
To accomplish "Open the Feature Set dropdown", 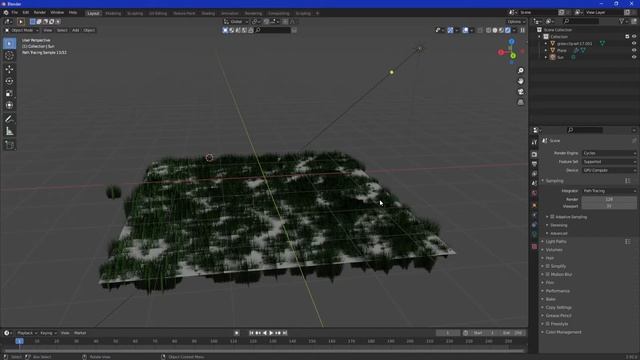I will click(x=609, y=162).
